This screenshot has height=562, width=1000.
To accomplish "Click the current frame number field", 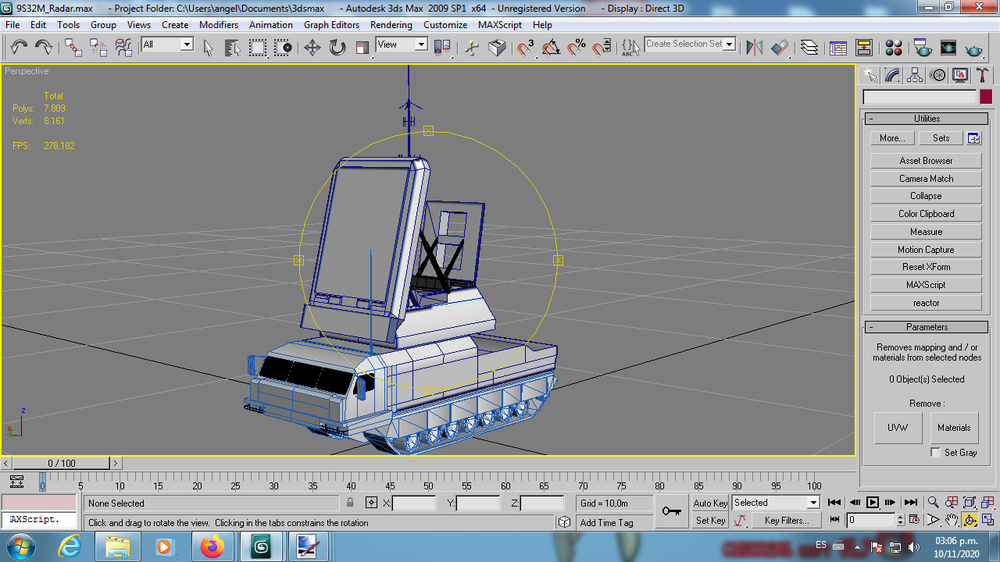I will pyautogui.click(x=871, y=520).
